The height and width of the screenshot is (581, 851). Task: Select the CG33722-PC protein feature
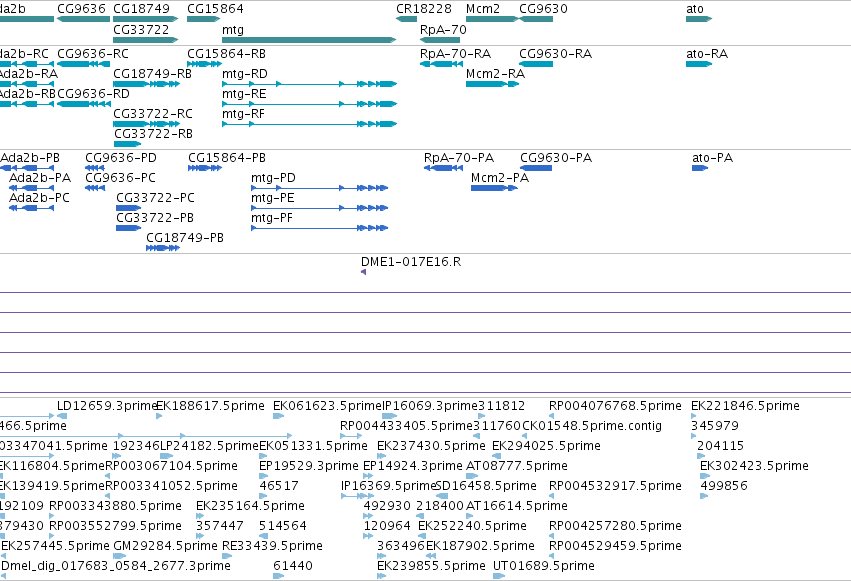pos(129,208)
